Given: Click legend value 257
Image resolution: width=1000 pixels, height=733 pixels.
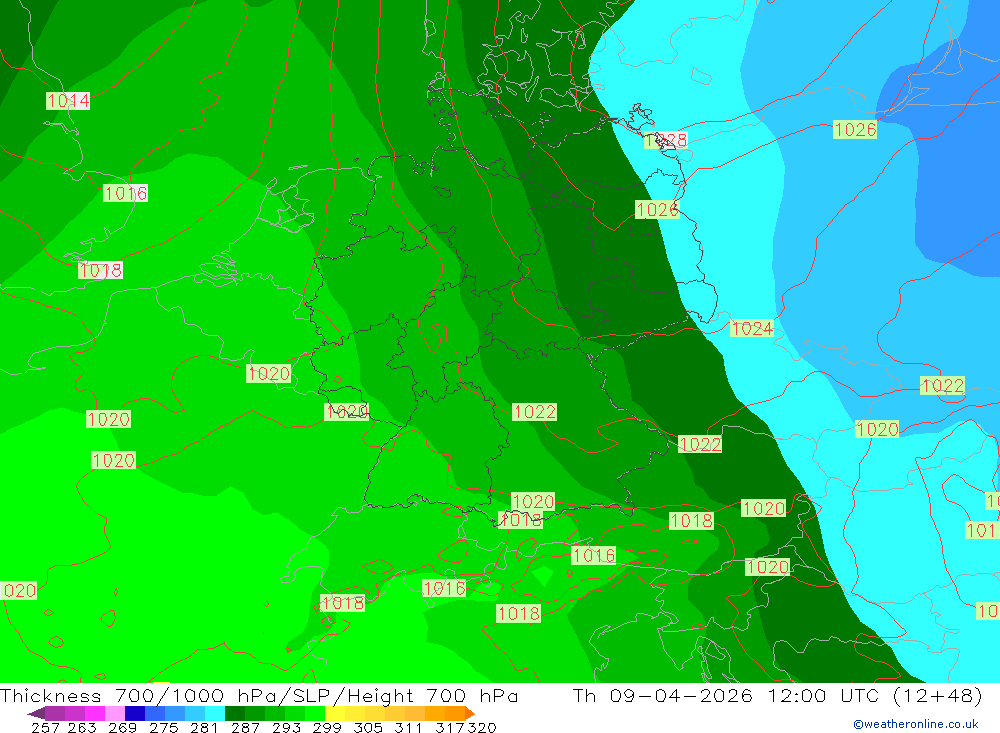Looking at the screenshot, I should click(x=45, y=728).
